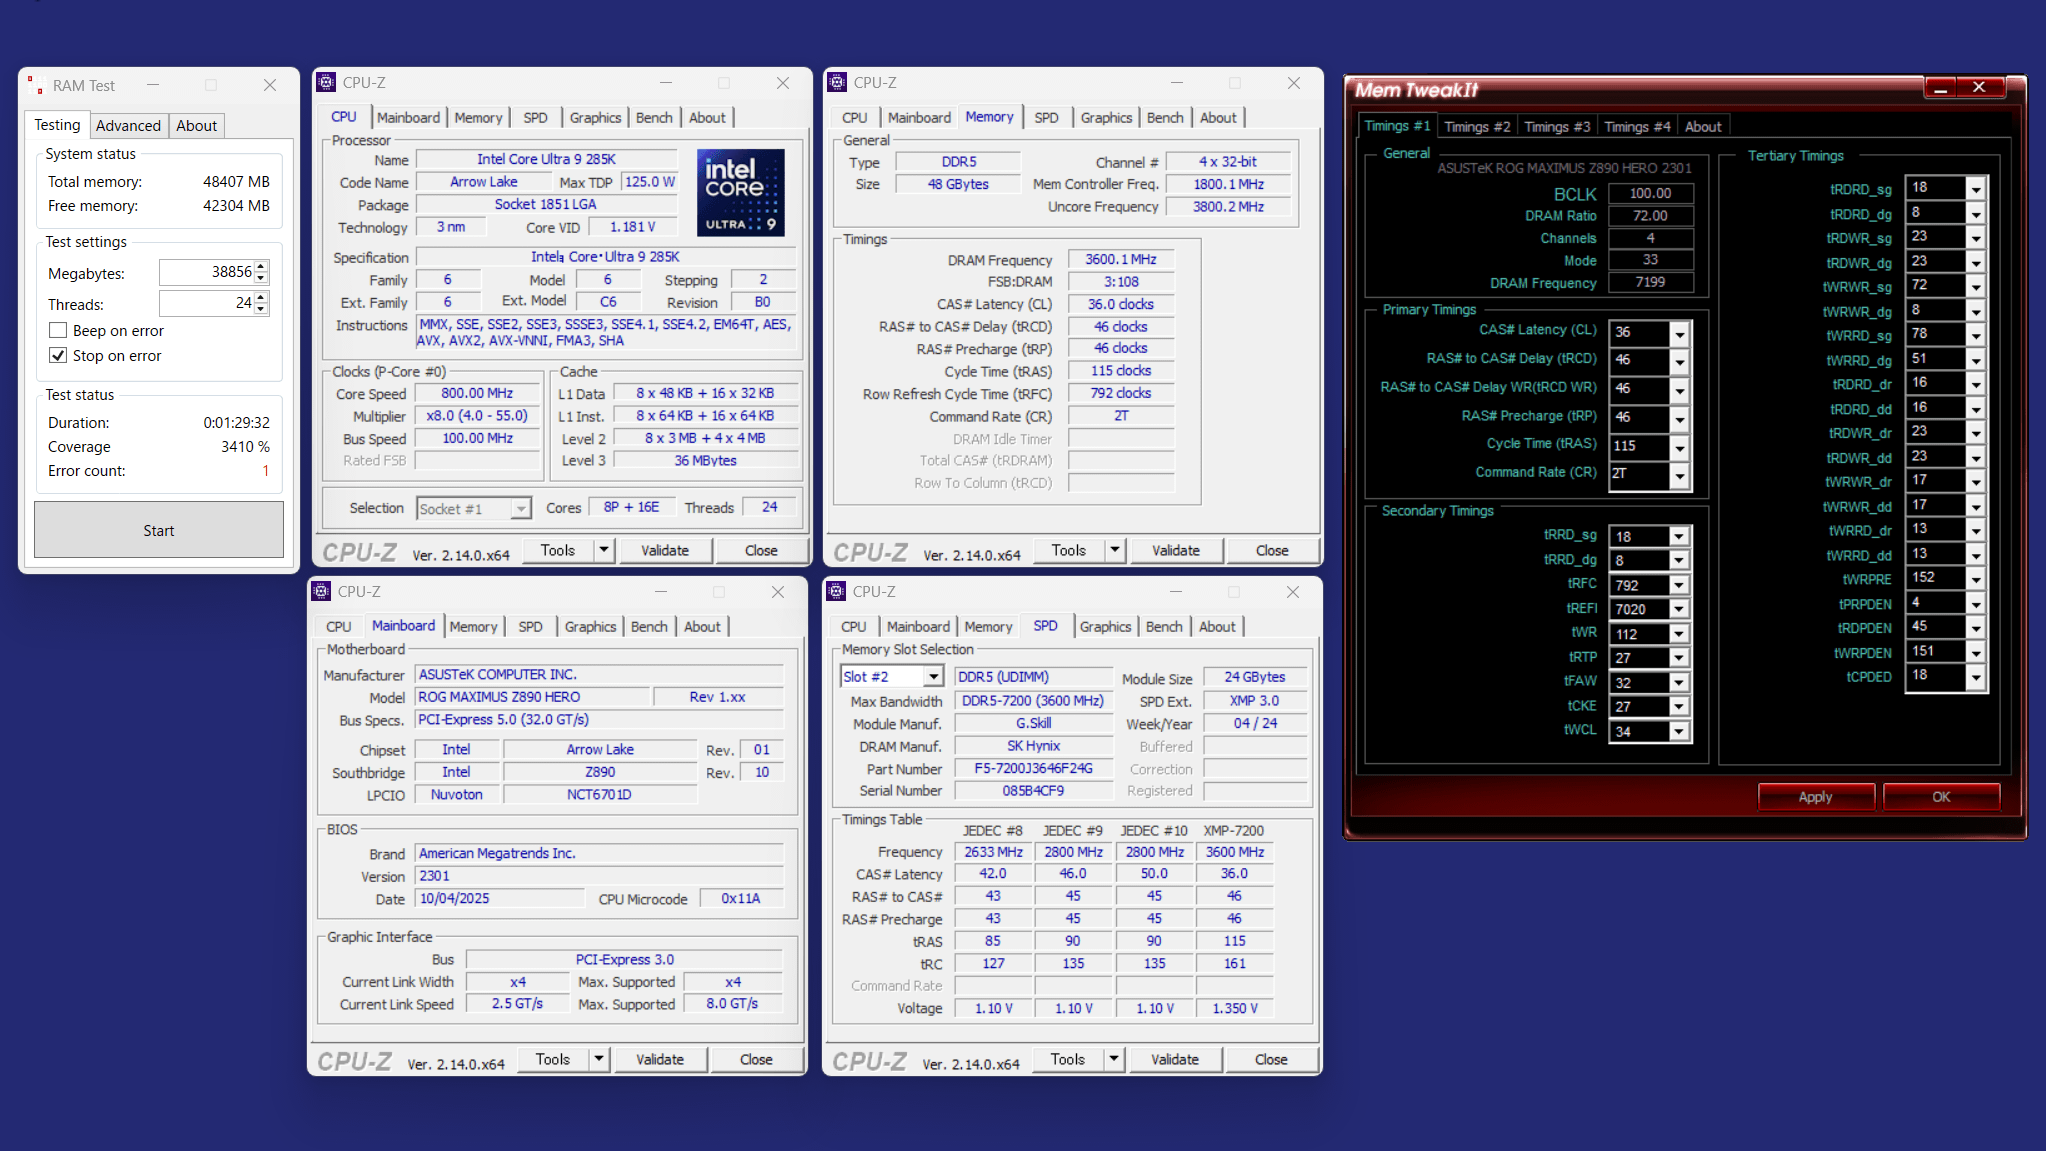The width and height of the screenshot is (2046, 1151).
Task: Minimize the Mem TweakIt window
Action: [1939, 89]
